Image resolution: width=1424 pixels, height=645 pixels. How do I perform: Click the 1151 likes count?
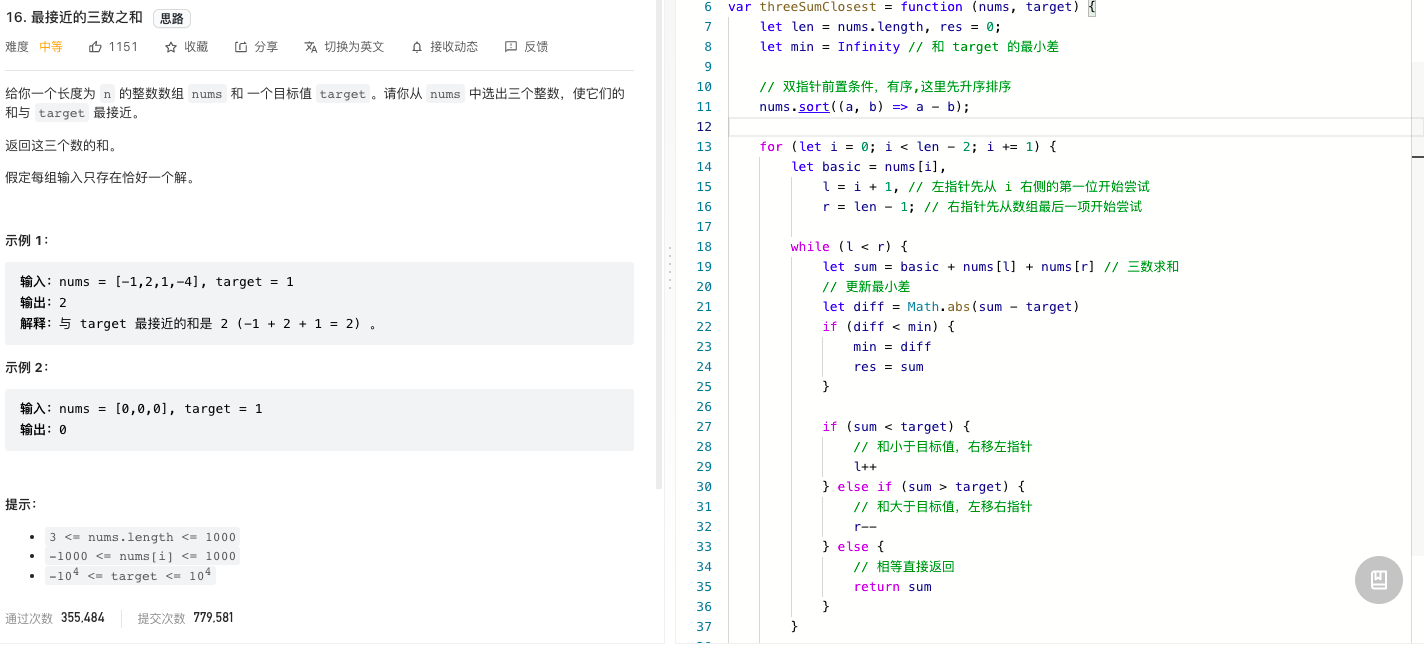pos(123,47)
